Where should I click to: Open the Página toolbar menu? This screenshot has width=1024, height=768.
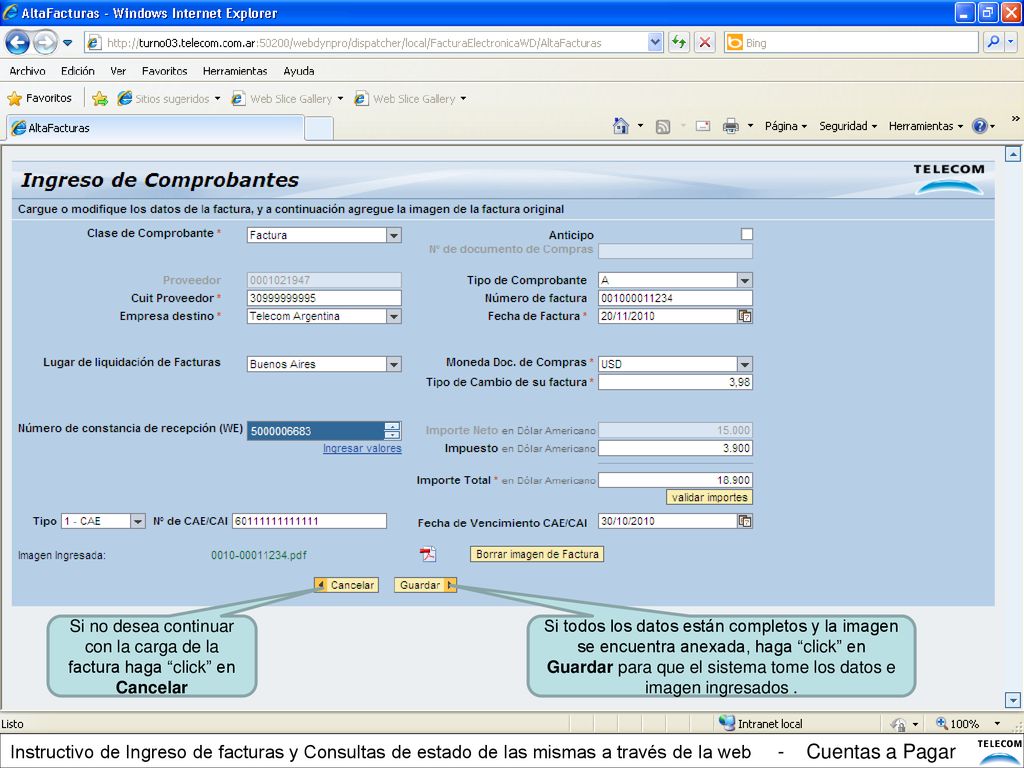(x=786, y=126)
